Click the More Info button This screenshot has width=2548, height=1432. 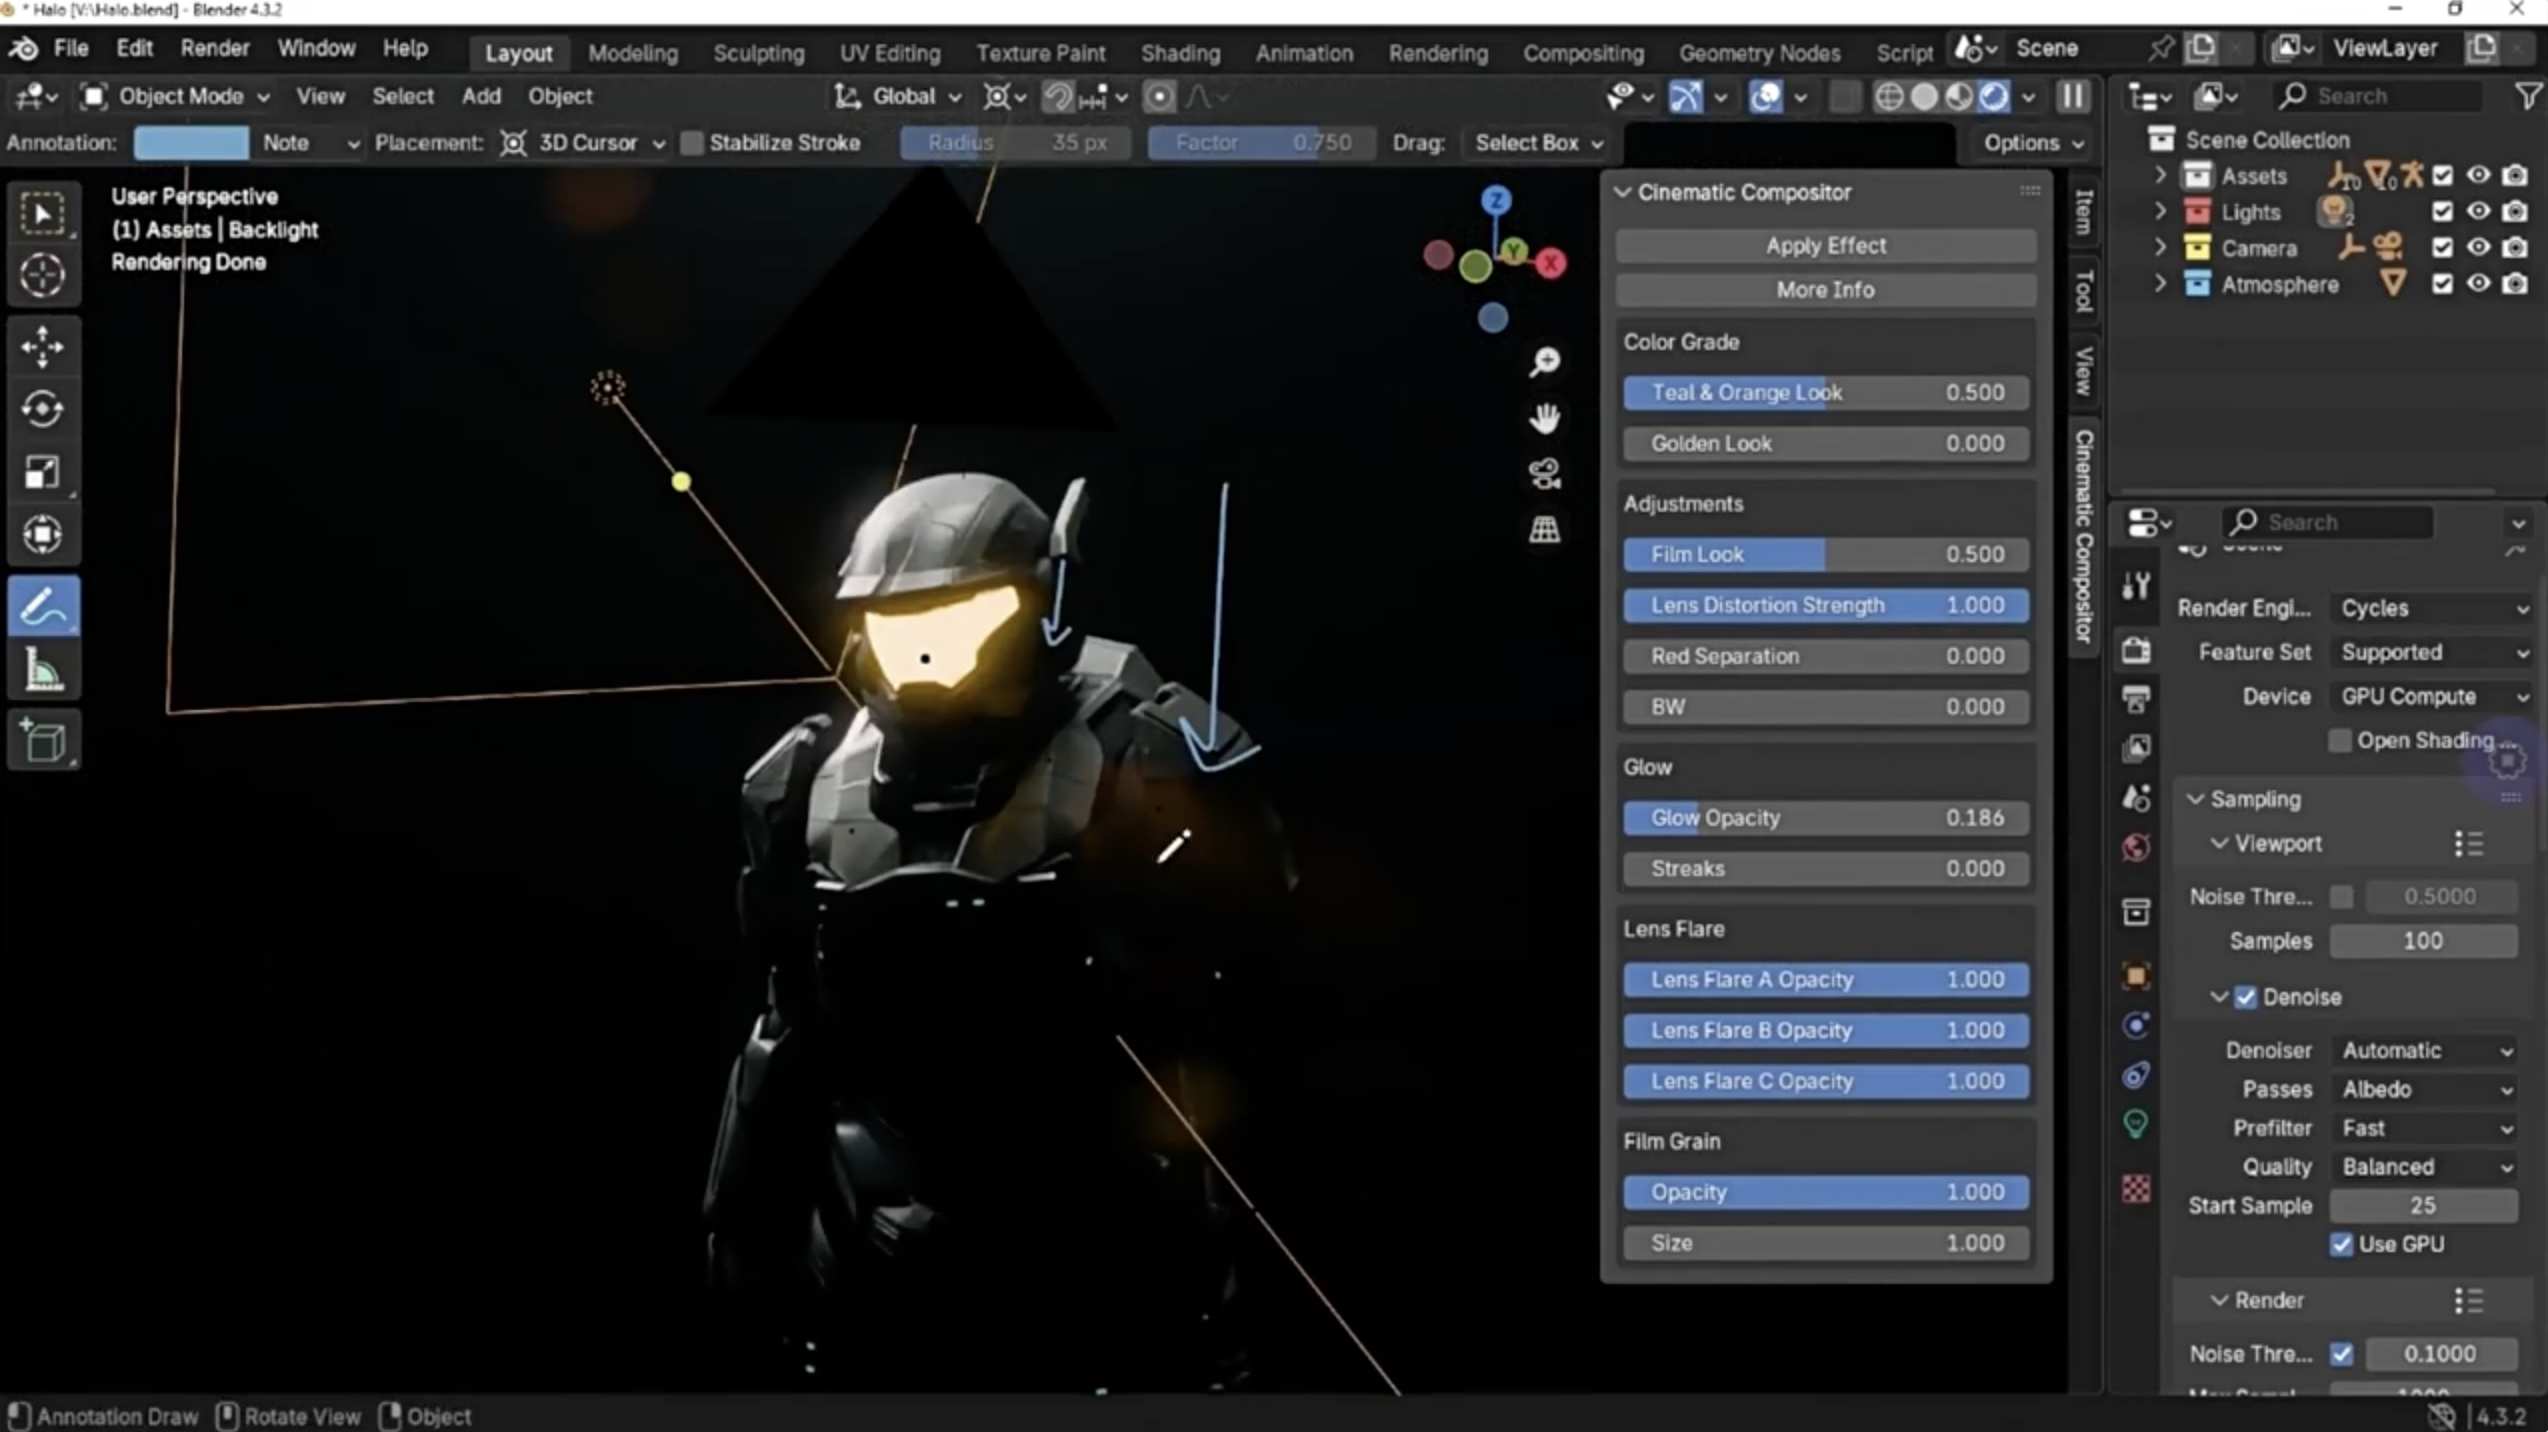[x=1825, y=290]
